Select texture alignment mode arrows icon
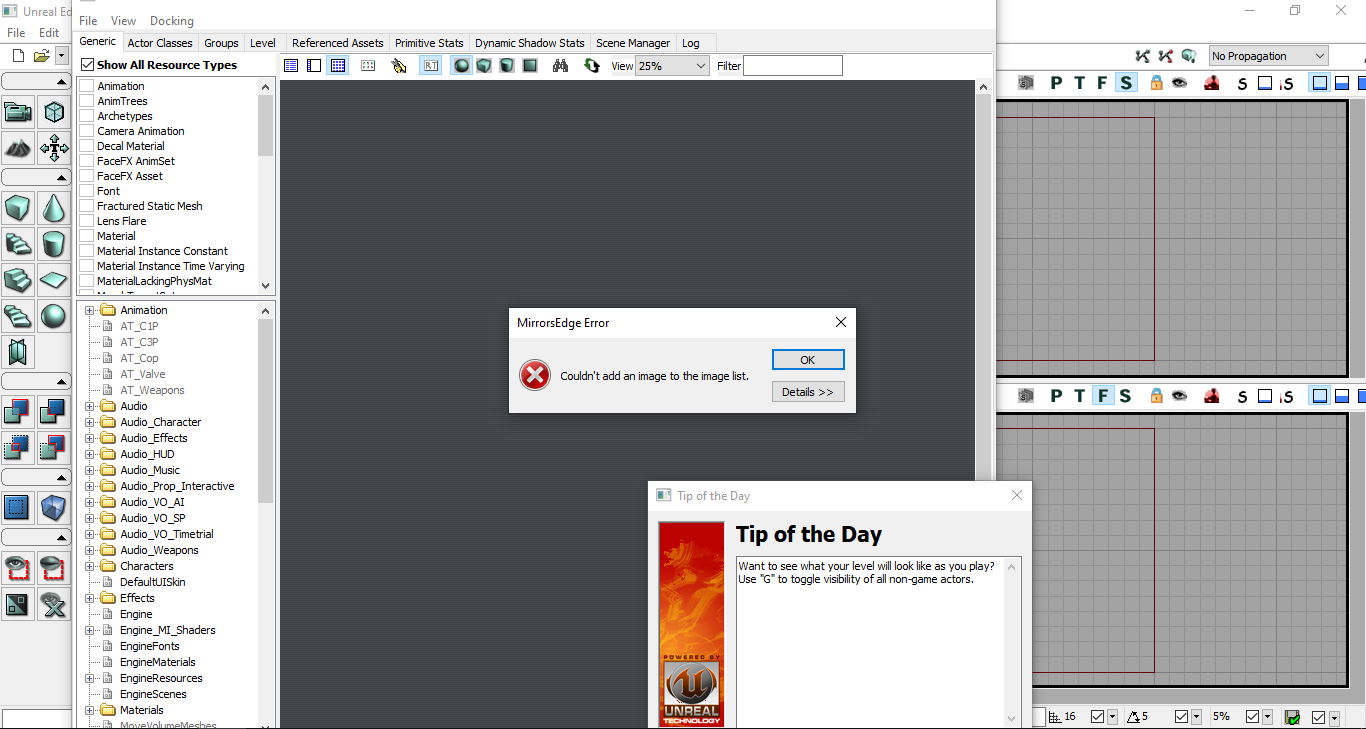 click(53, 149)
